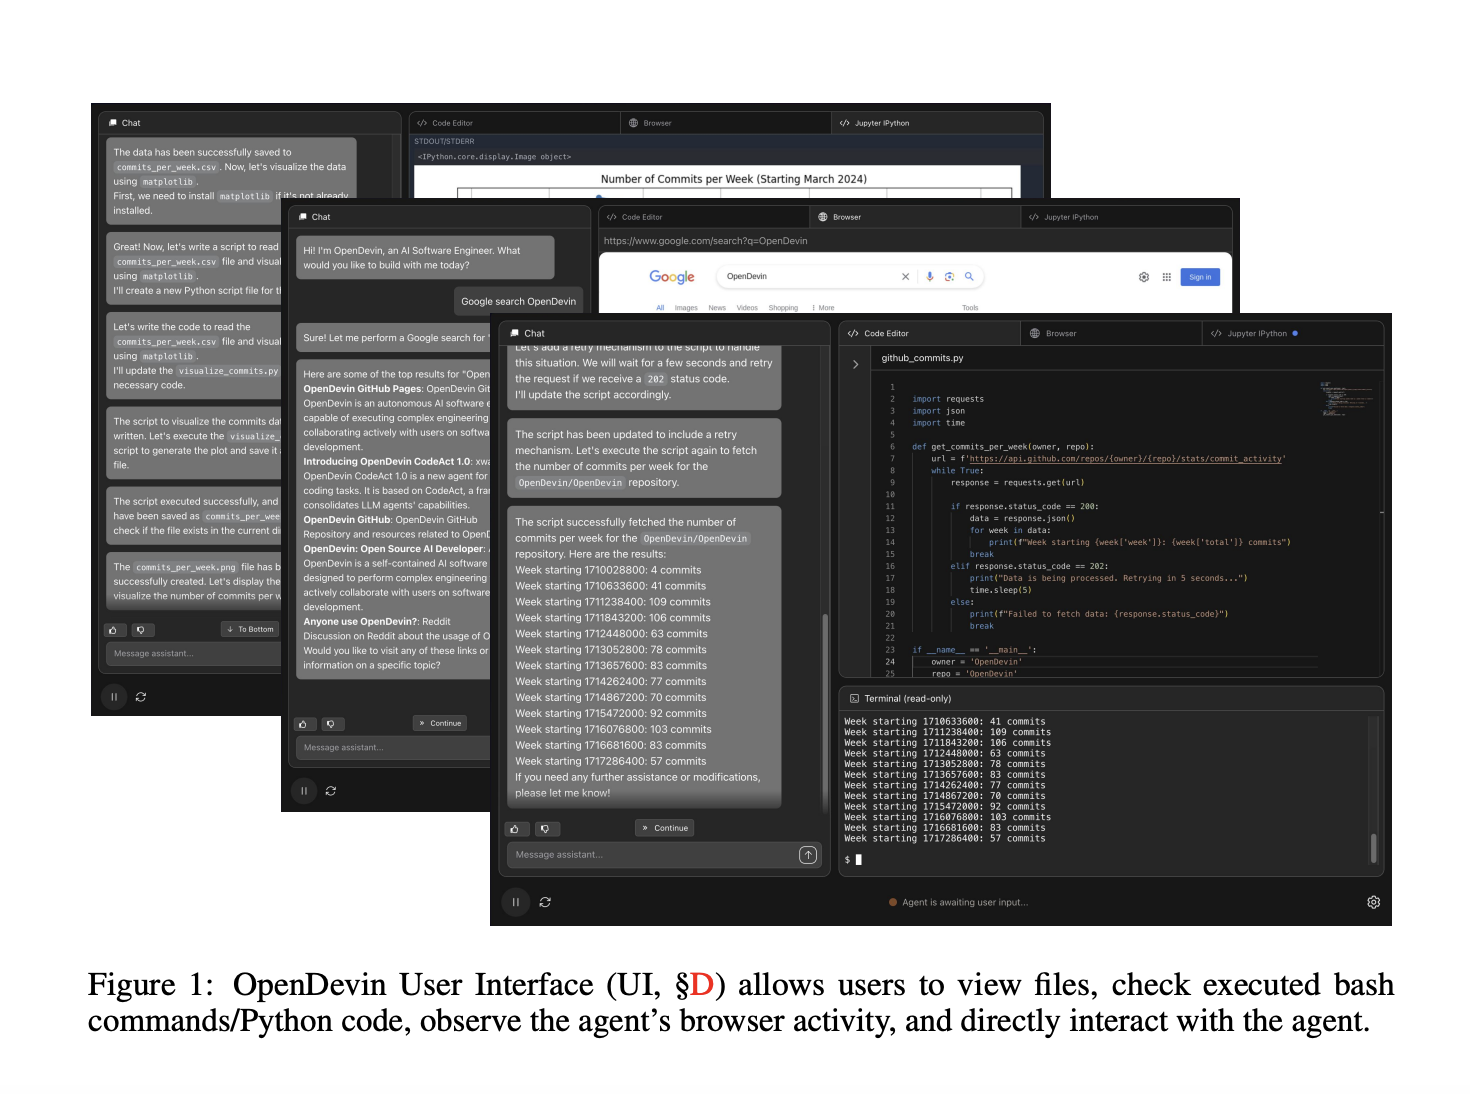Open the Google apps grid icon

[1167, 277]
